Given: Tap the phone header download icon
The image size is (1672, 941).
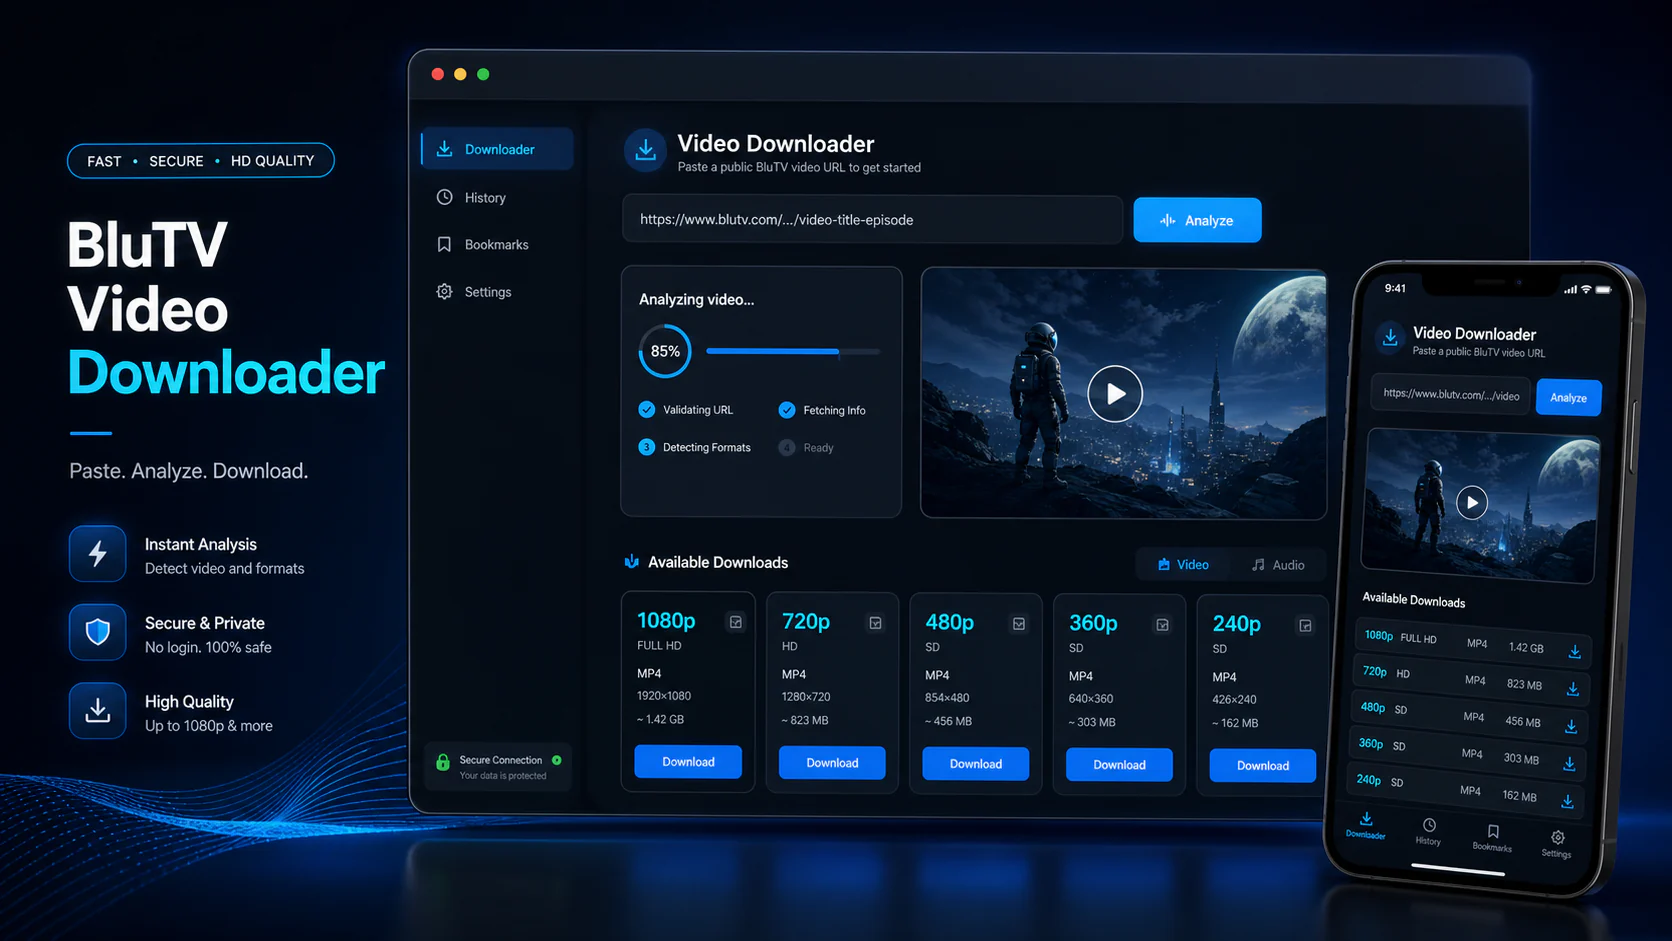Looking at the screenshot, I should (x=1390, y=338).
